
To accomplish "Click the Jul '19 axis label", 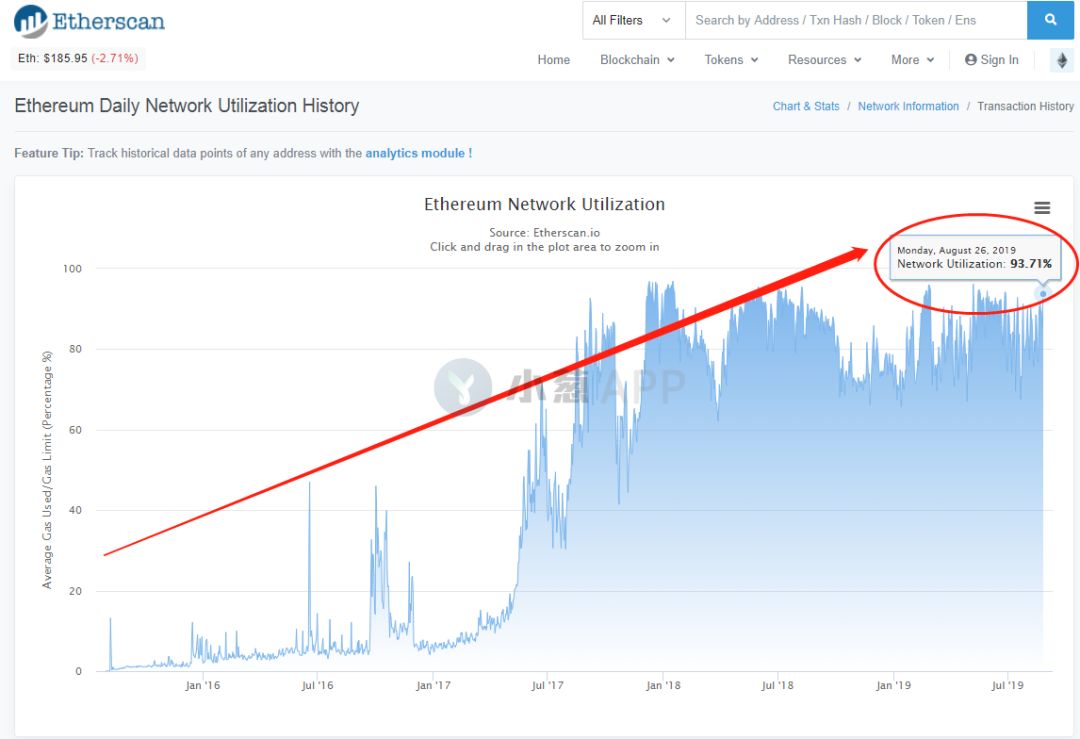I will pyautogui.click(x=1007, y=685).
